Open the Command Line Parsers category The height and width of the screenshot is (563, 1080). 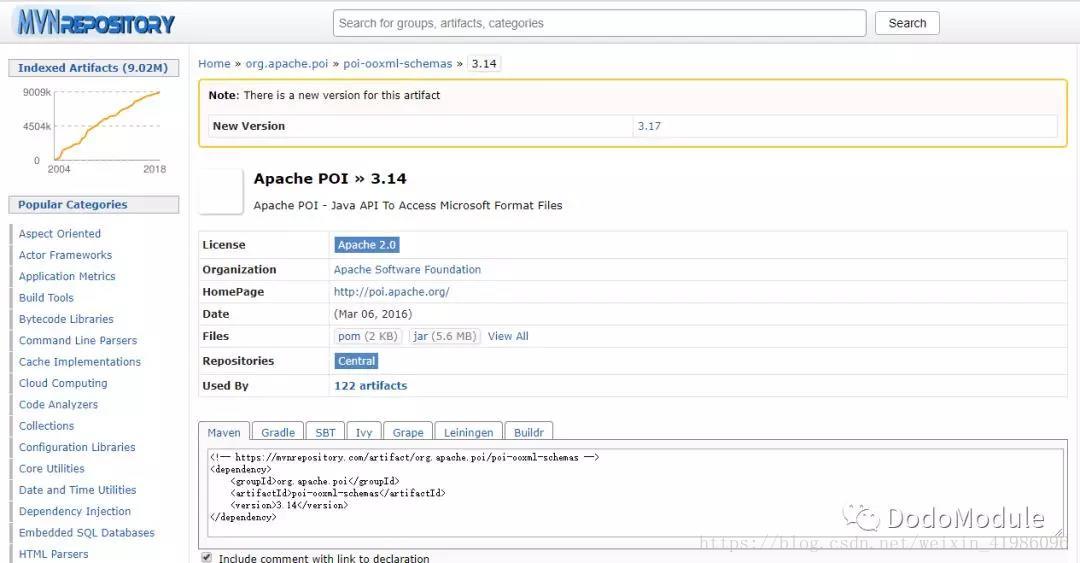78,340
